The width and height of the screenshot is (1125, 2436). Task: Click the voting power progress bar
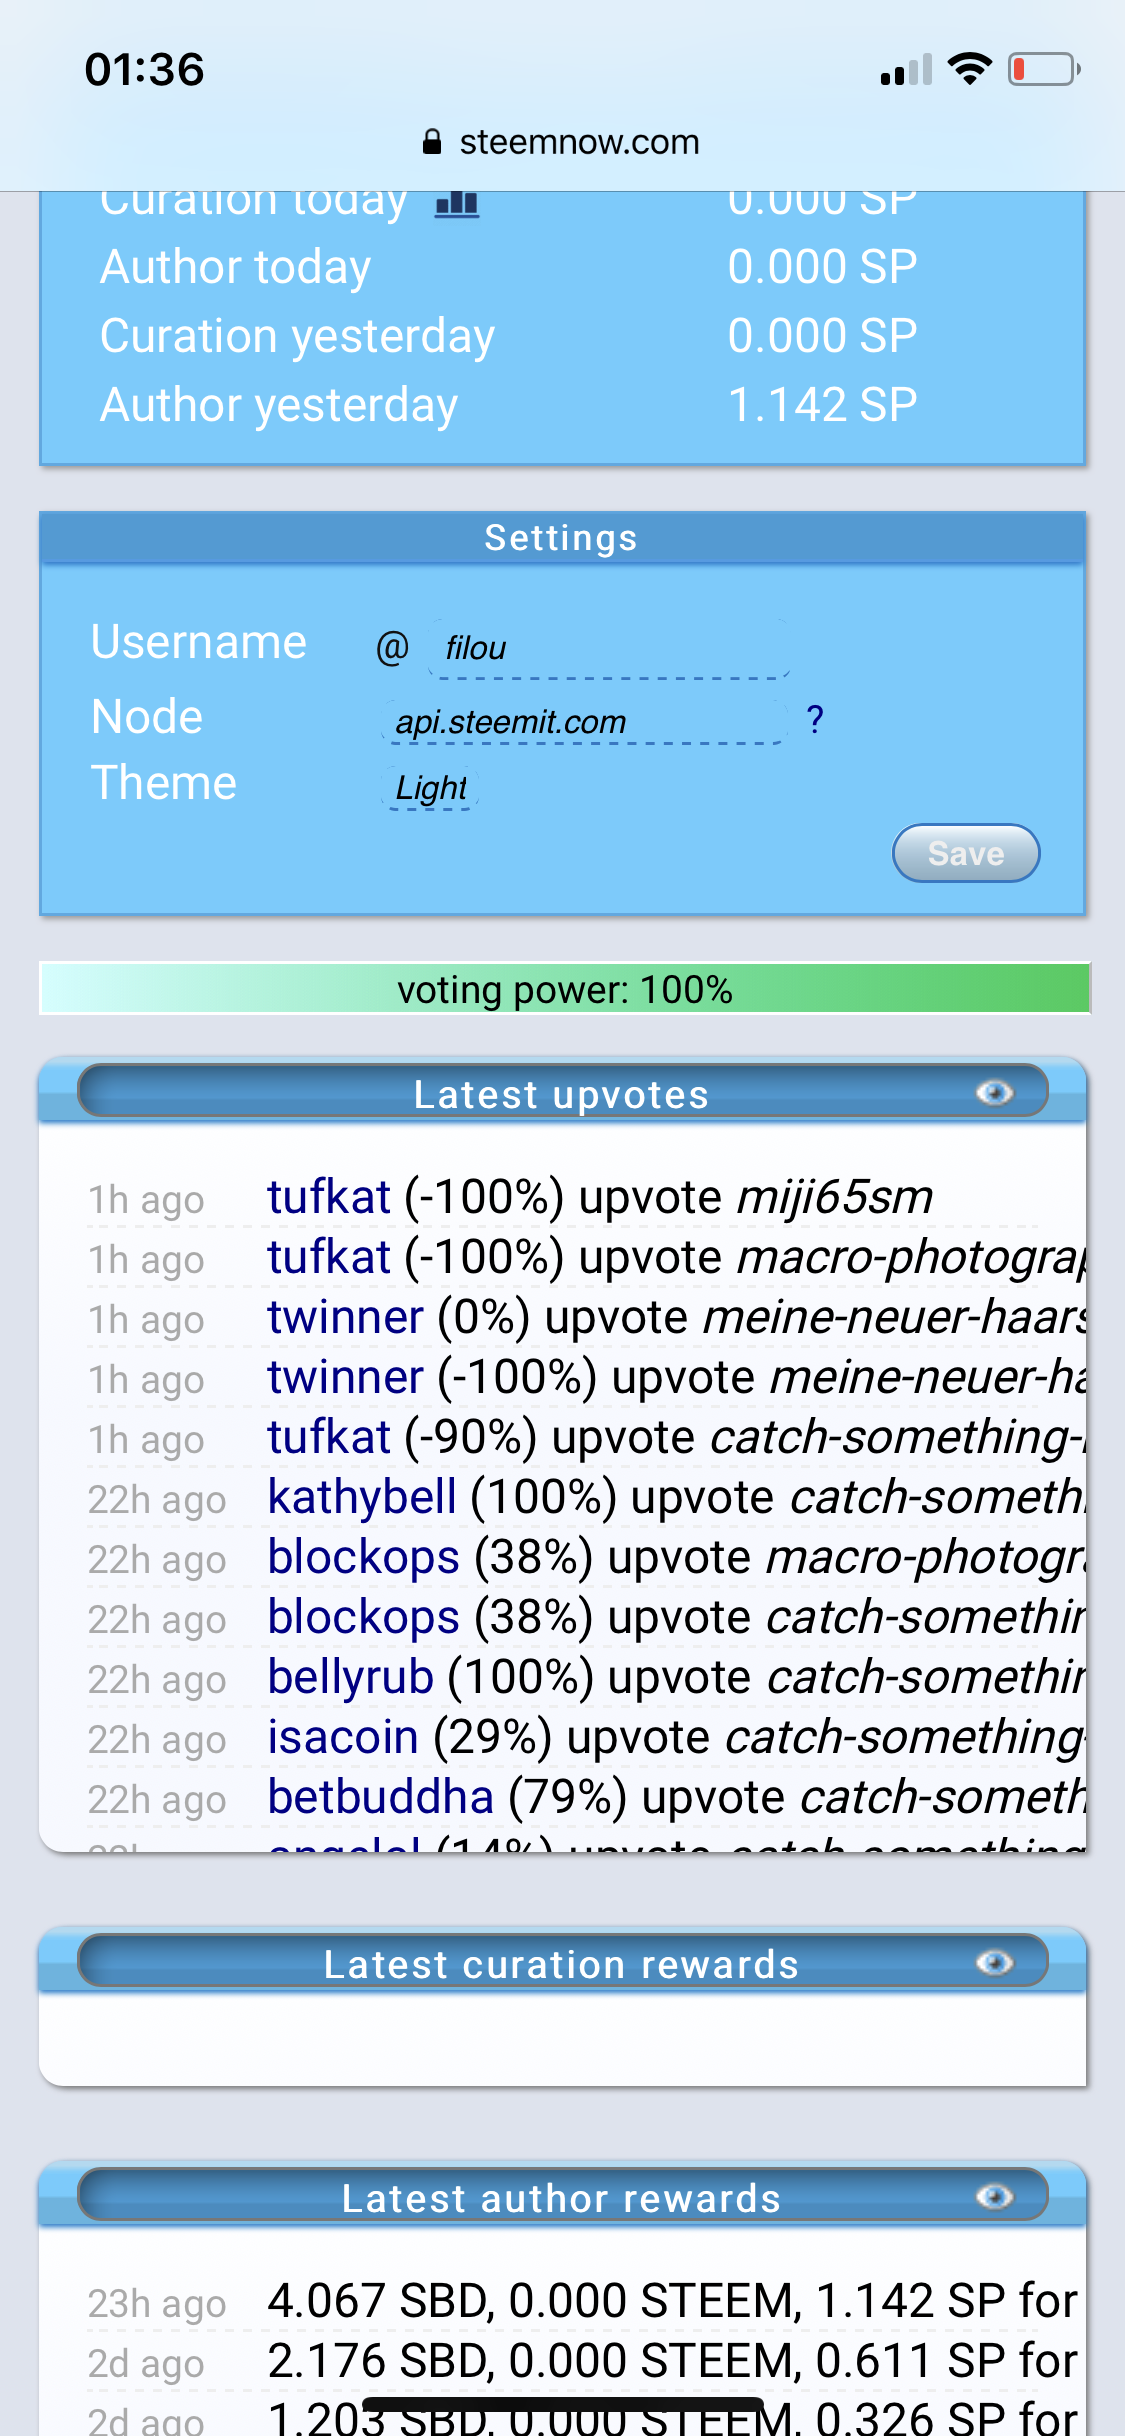(x=565, y=989)
